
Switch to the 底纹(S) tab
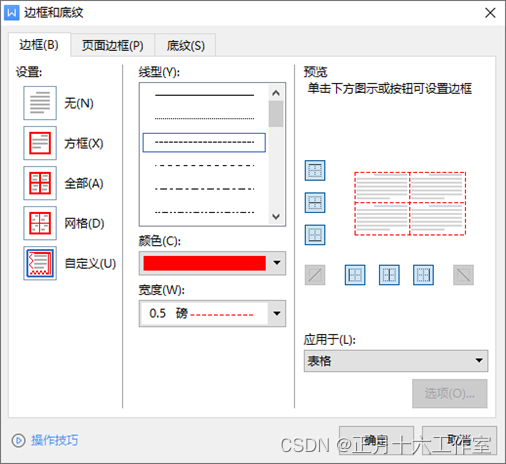(x=185, y=45)
